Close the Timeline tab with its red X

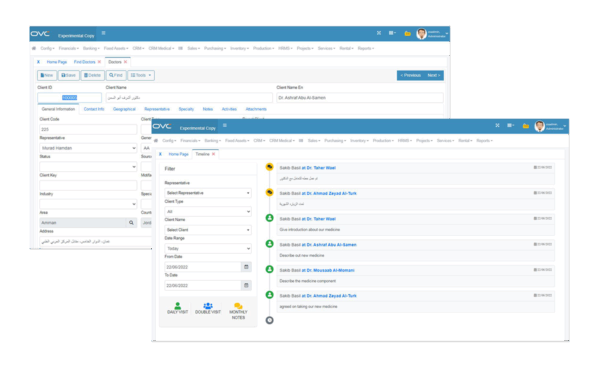[x=213, y=154]
